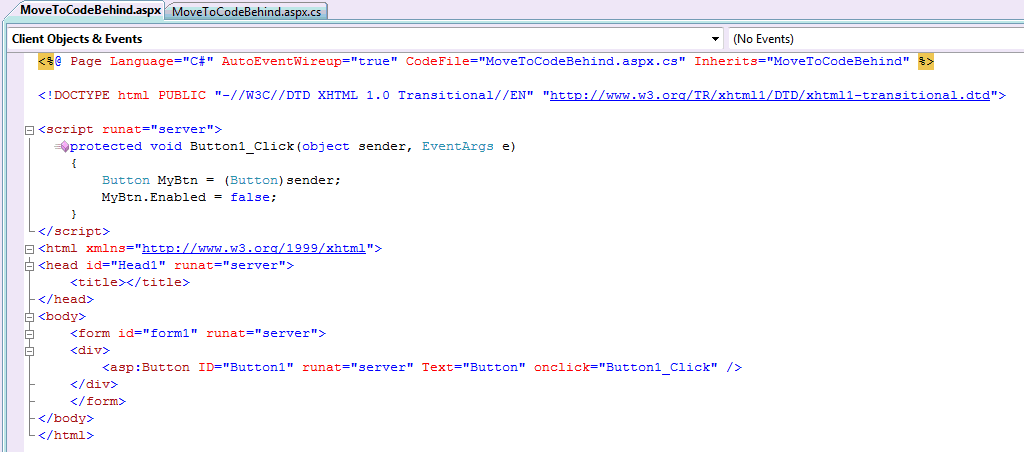Click the closing %> directive delimiter
Screen dimensions: 1024x452
click(926, 61)
